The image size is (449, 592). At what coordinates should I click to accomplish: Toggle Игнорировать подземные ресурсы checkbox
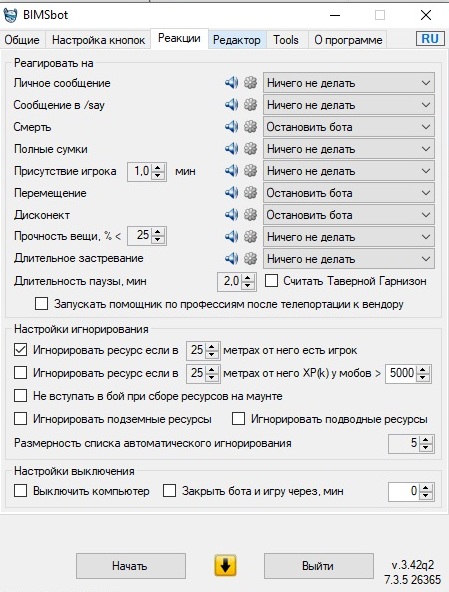(20, 419)
